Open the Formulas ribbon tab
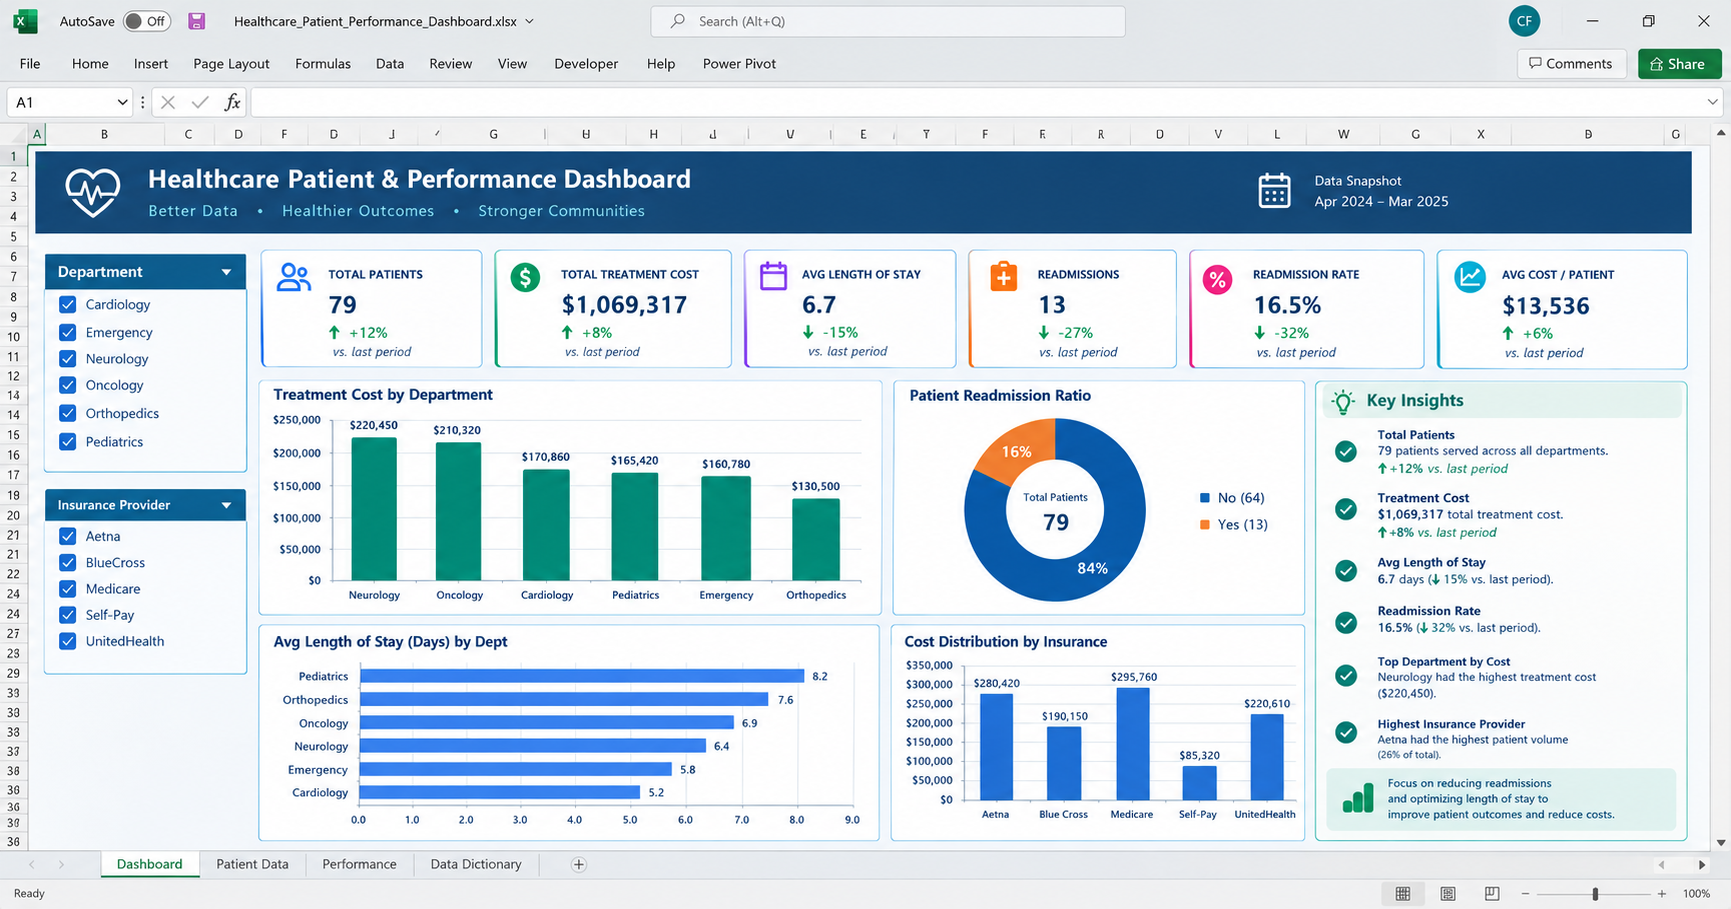The height and width of the screenshot is (909, 1731). (323, 63)
